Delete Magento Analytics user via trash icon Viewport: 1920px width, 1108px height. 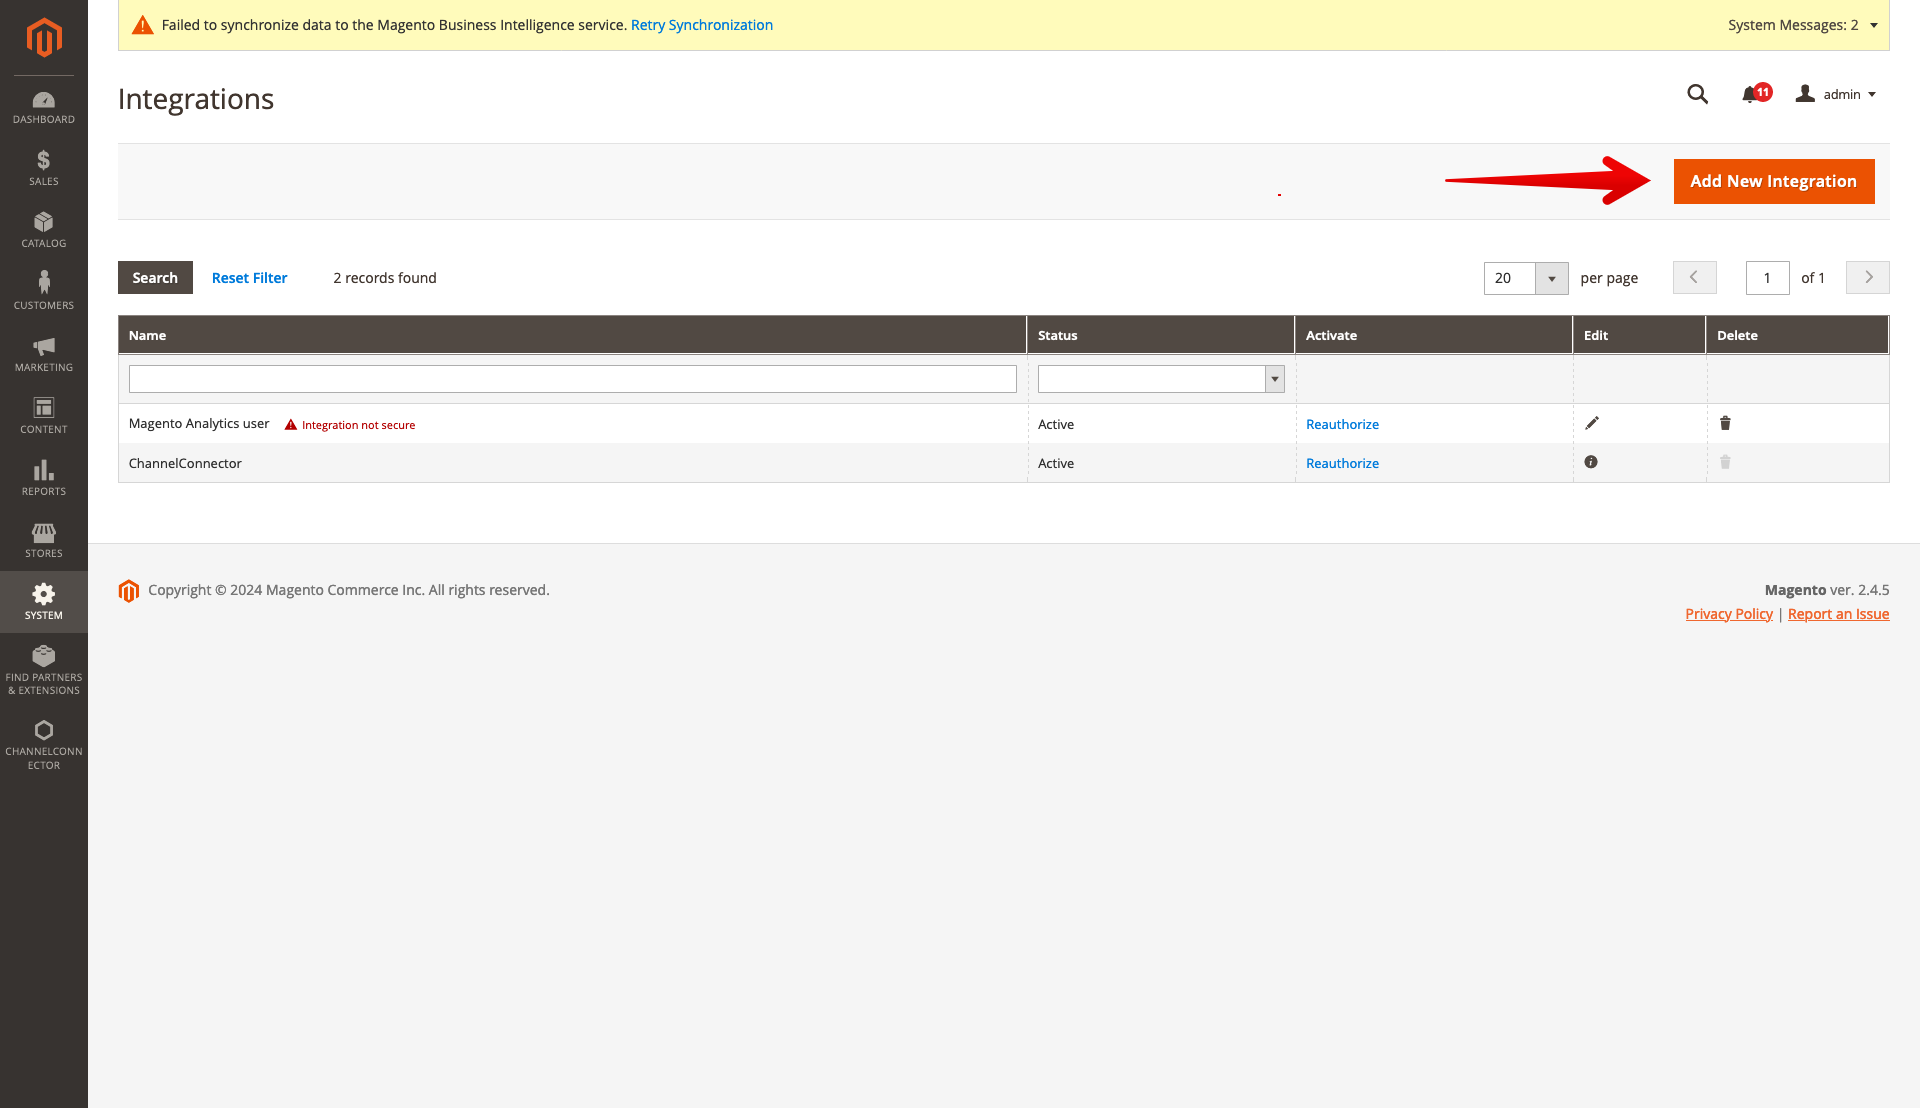pos(1725,423)
